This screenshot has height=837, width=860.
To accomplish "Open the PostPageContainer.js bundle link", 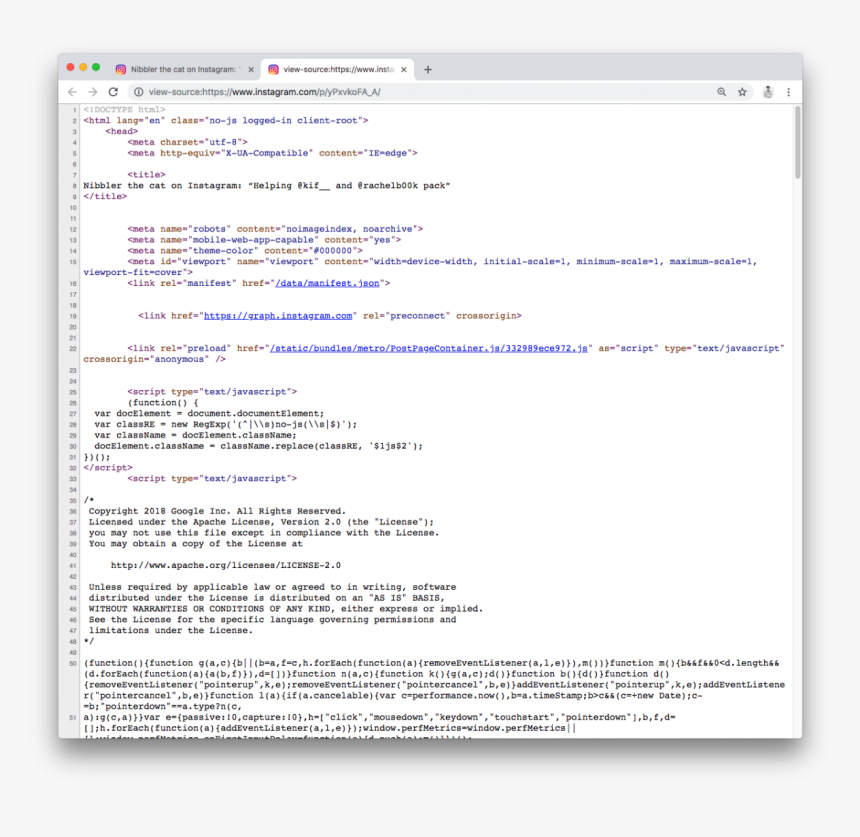I will click(x=428, y=348).
